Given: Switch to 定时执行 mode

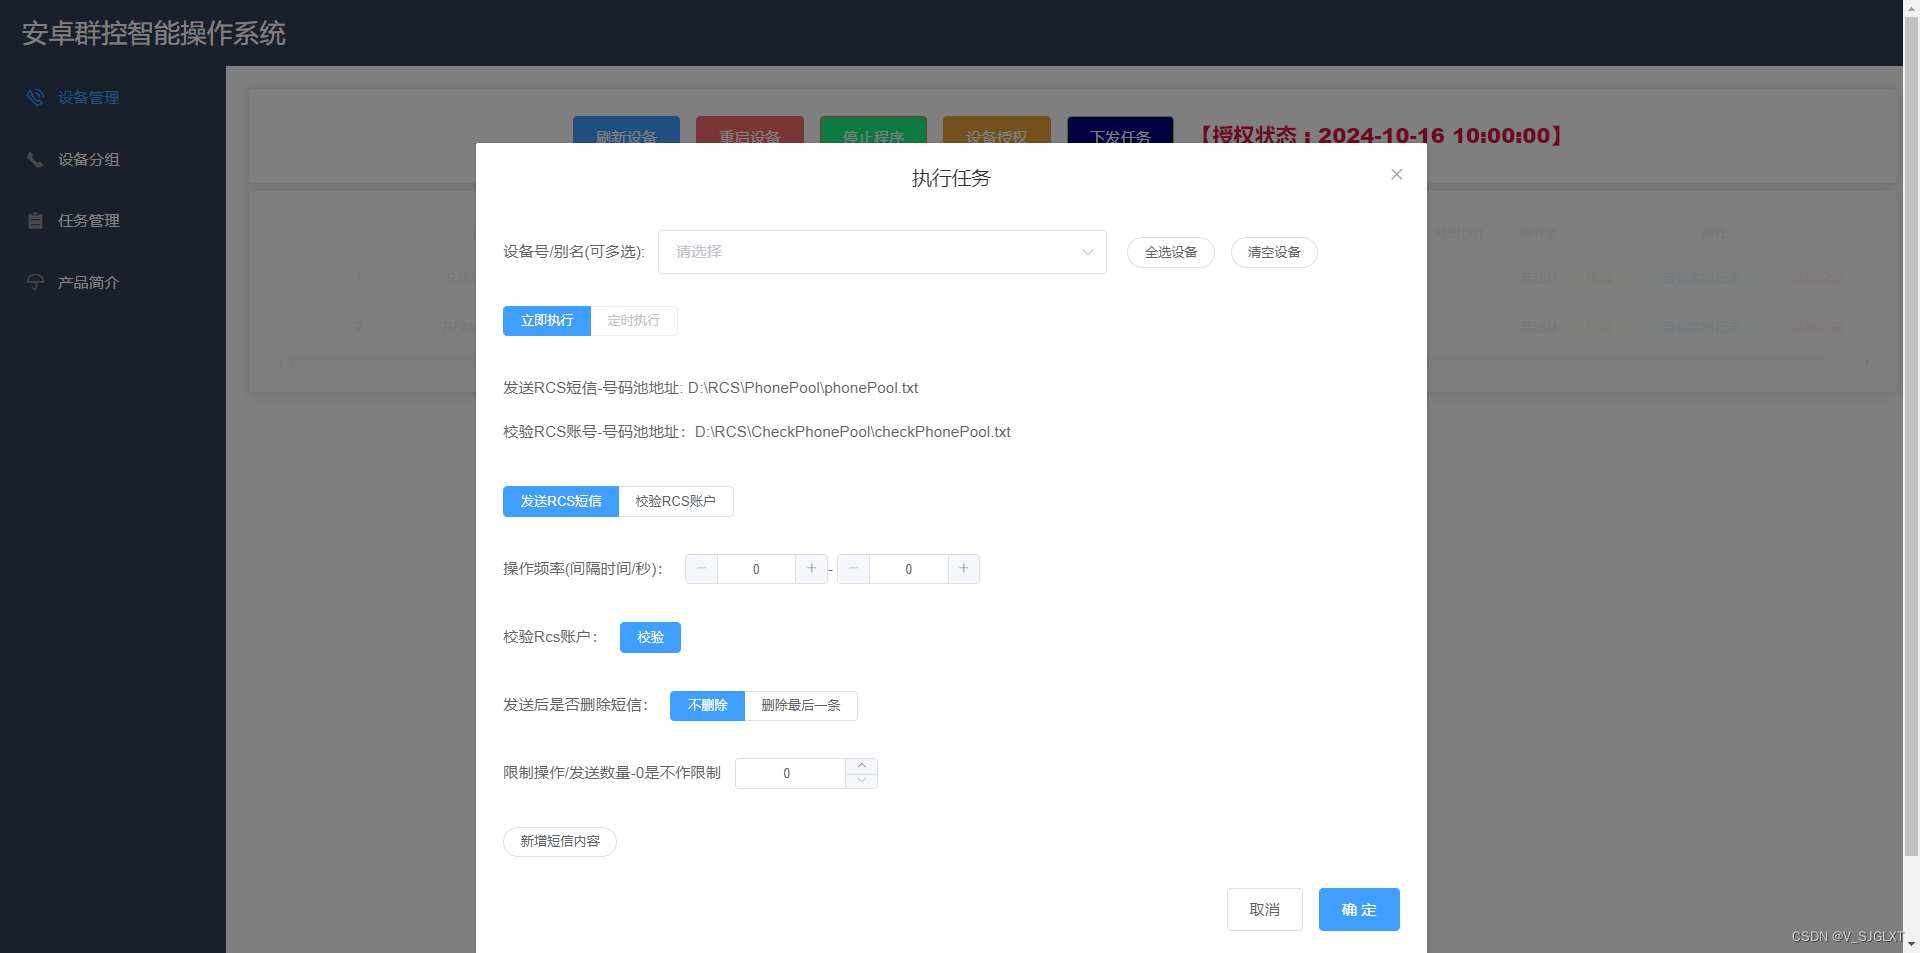Looking at the screenshot, I should (634, 321).
